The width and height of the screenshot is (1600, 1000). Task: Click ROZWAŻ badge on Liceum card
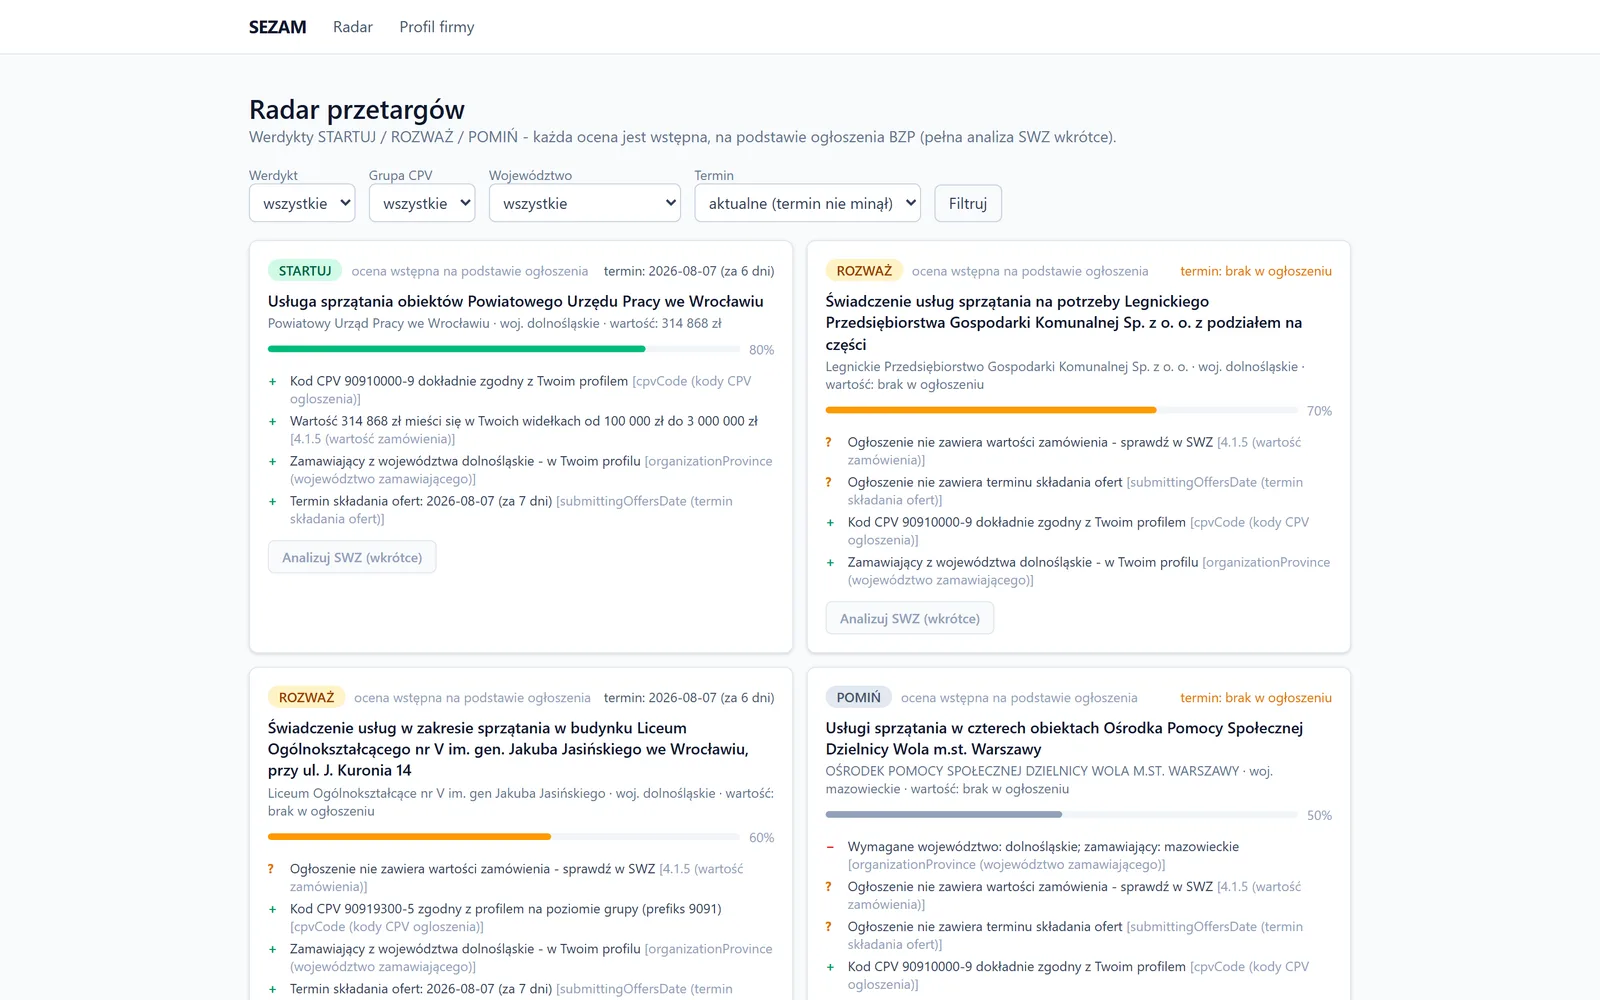click(x=306, y=697)
